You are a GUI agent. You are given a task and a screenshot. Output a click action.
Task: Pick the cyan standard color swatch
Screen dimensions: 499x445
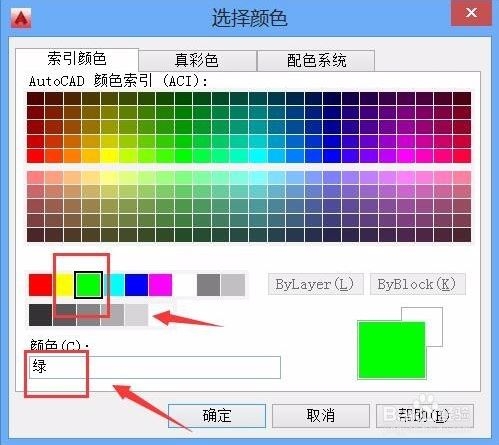(113, 285)
